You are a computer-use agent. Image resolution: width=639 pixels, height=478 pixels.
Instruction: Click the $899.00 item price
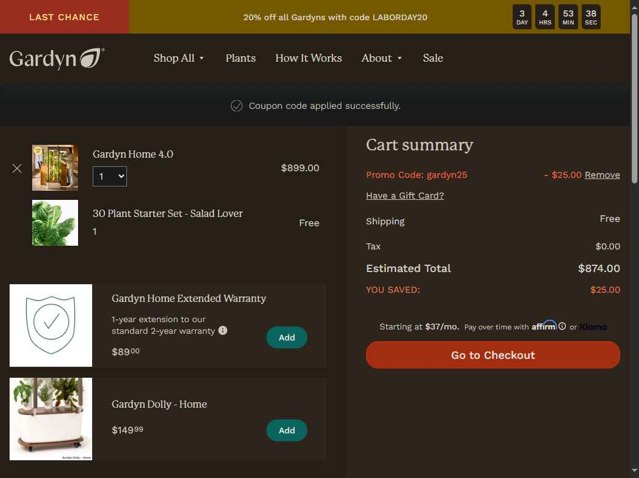tap(300, 168)
